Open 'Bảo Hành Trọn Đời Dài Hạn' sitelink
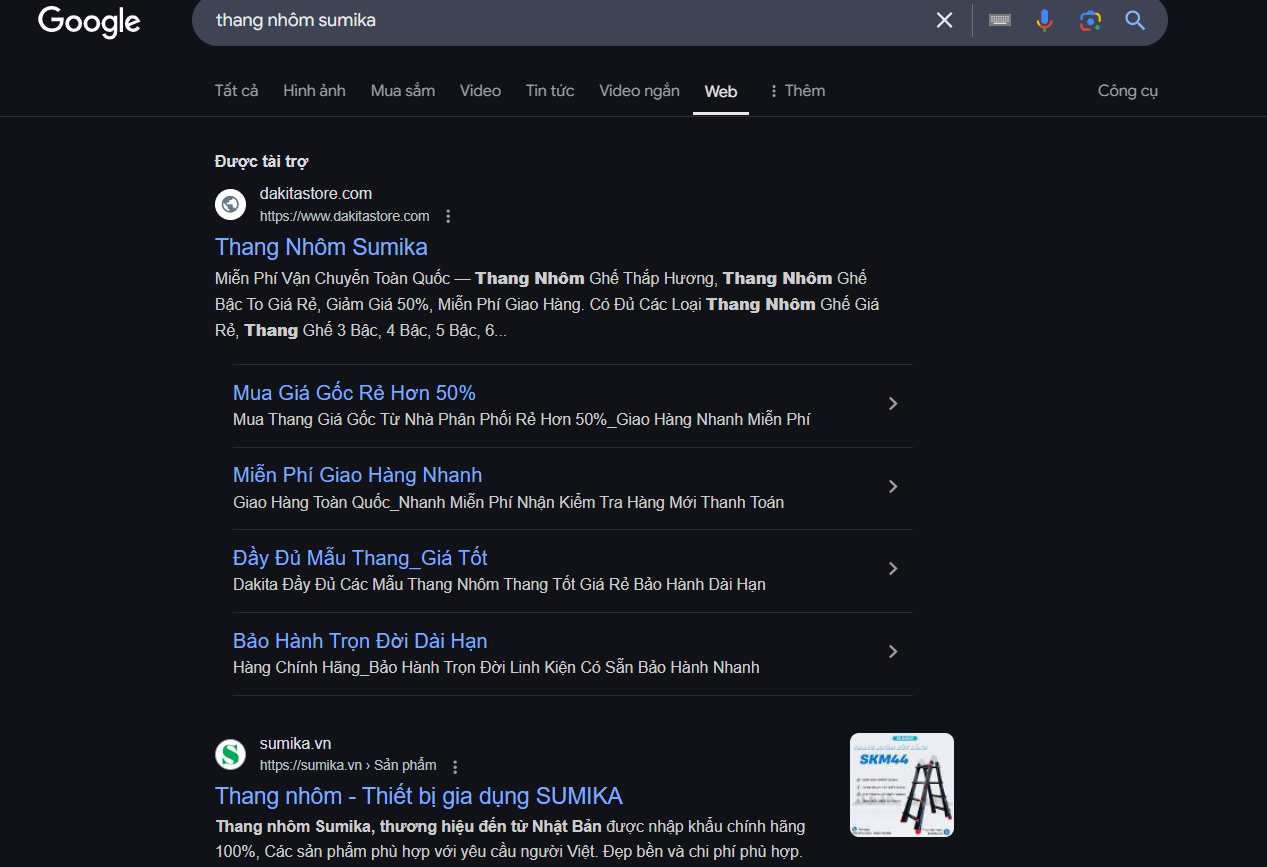Viewport: 1267px width, 867px height. coord(360,641)
